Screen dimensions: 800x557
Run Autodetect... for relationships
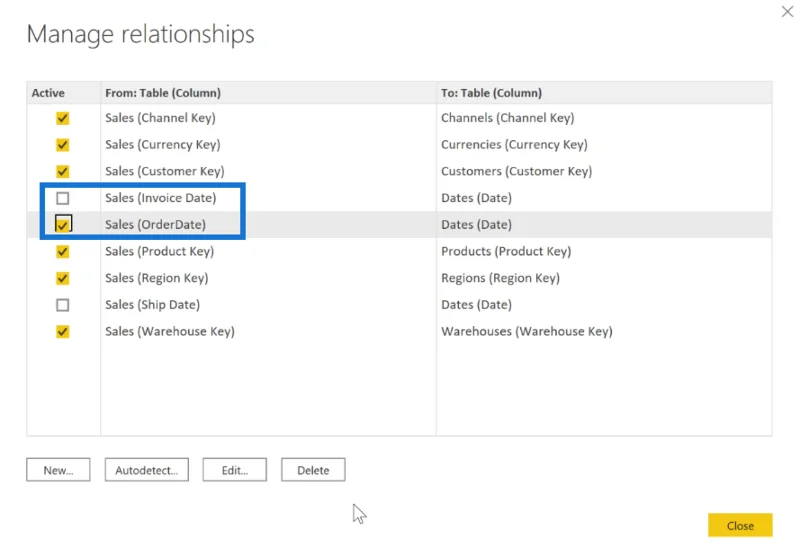[146, 470]
